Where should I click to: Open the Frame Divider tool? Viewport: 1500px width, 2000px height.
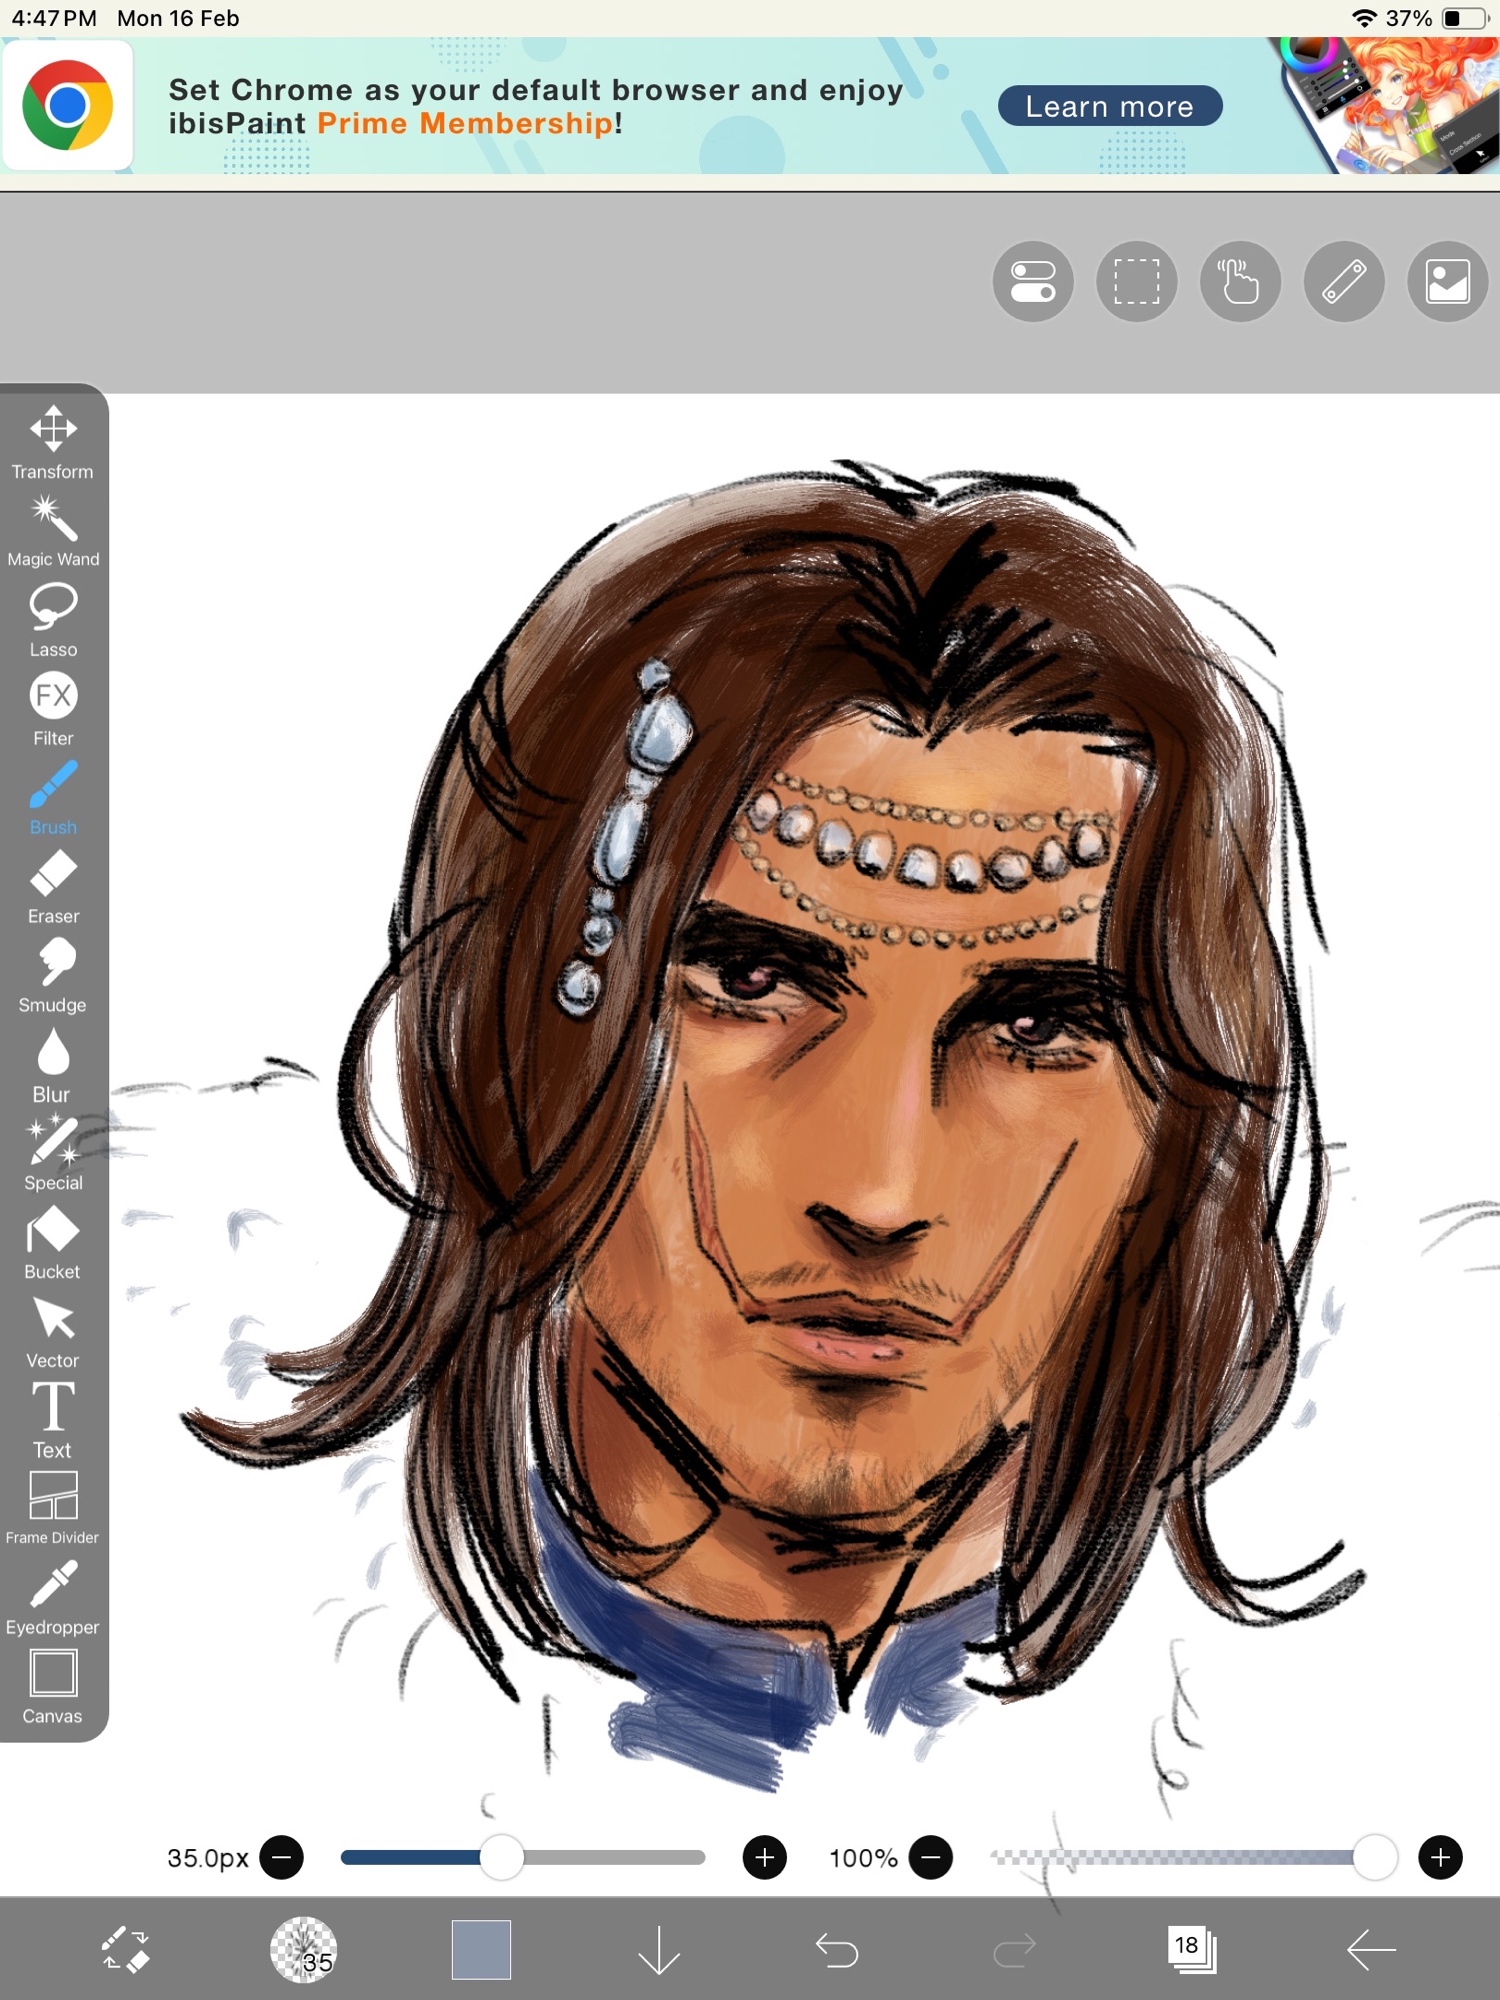coord(53,1508)
